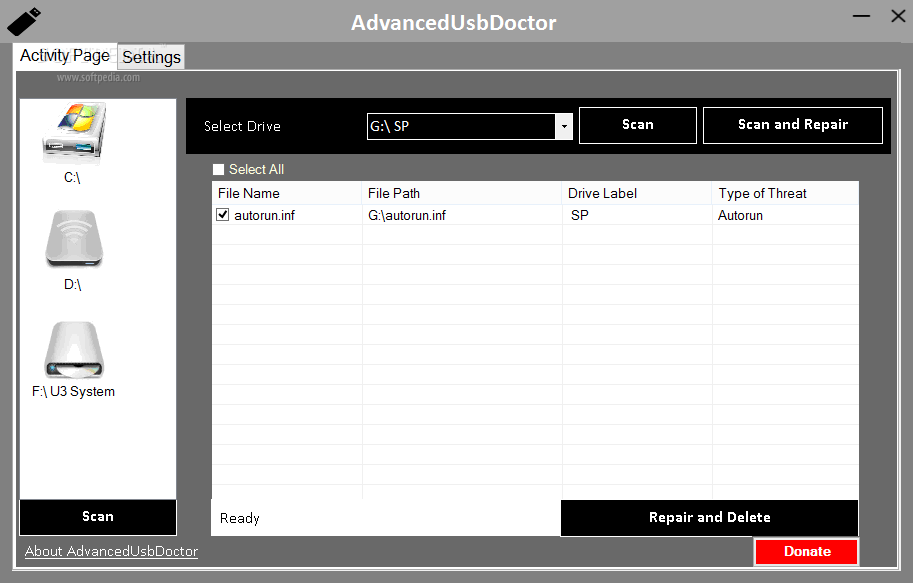Sort by the Drive Label column header
The image size is (913, 583).
pos(637,193)
